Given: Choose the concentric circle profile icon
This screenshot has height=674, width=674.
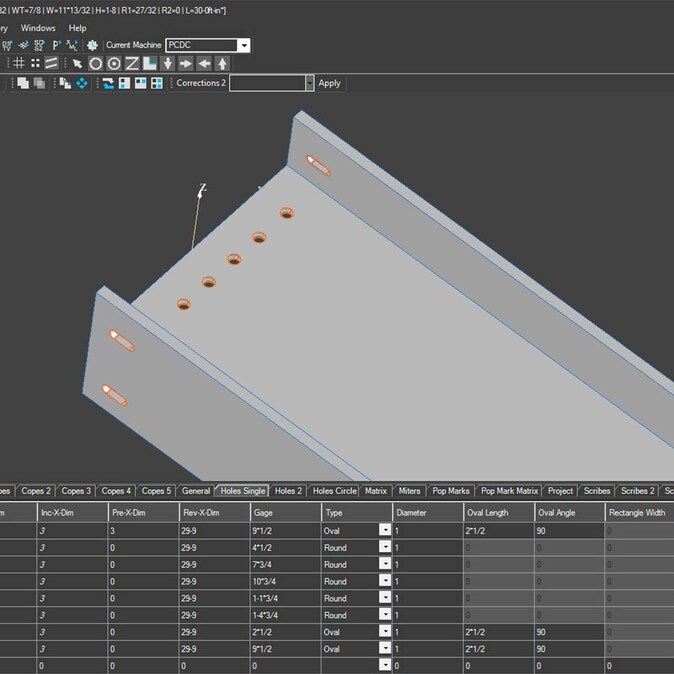Looking at the screenshot, I should tap(114, 64).
